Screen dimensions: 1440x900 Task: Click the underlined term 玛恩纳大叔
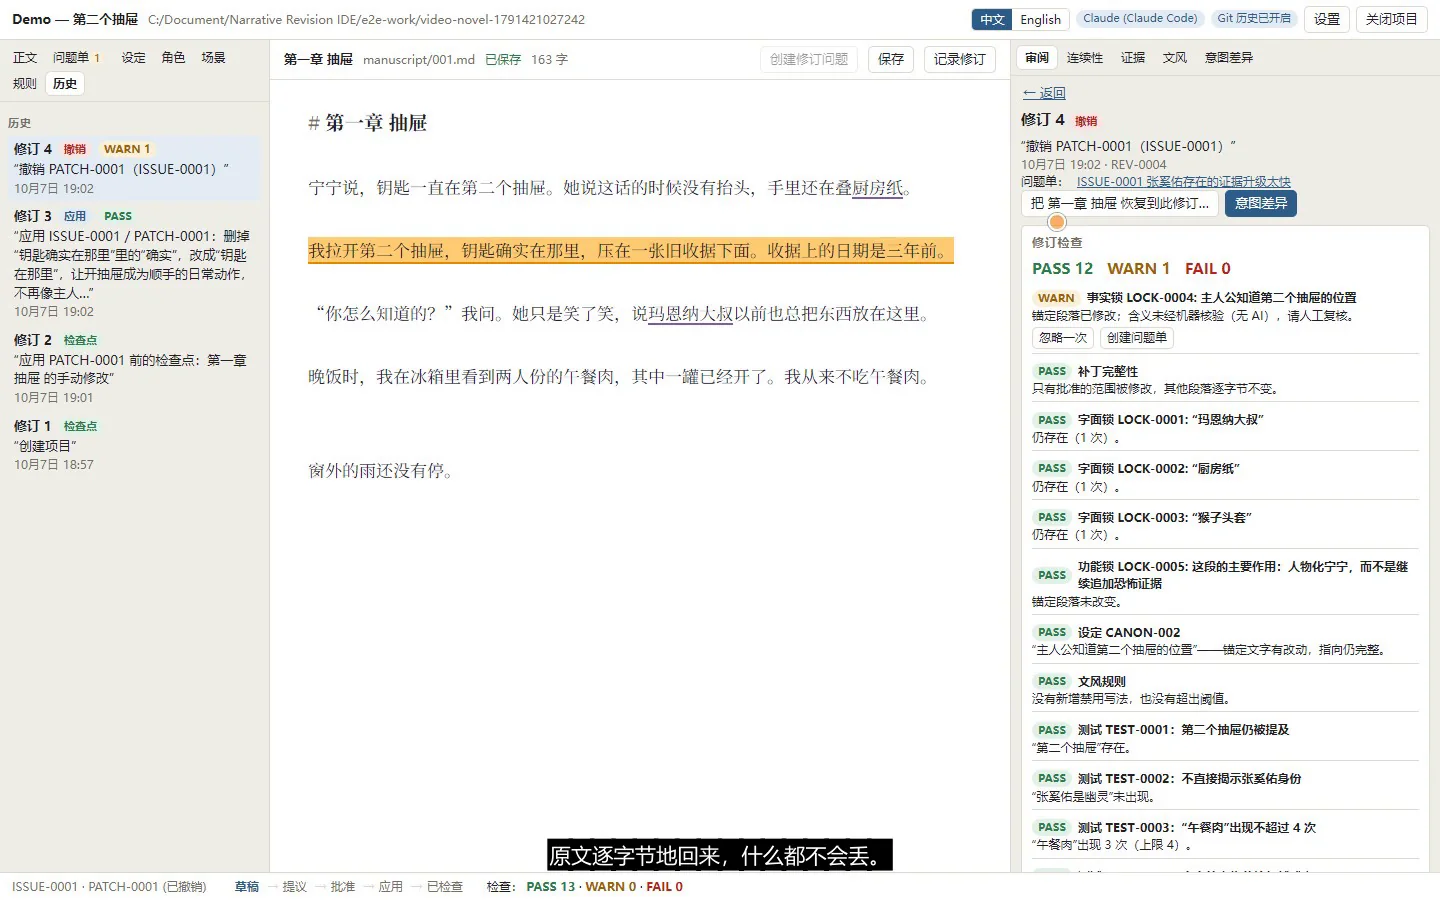pos(690,314)
